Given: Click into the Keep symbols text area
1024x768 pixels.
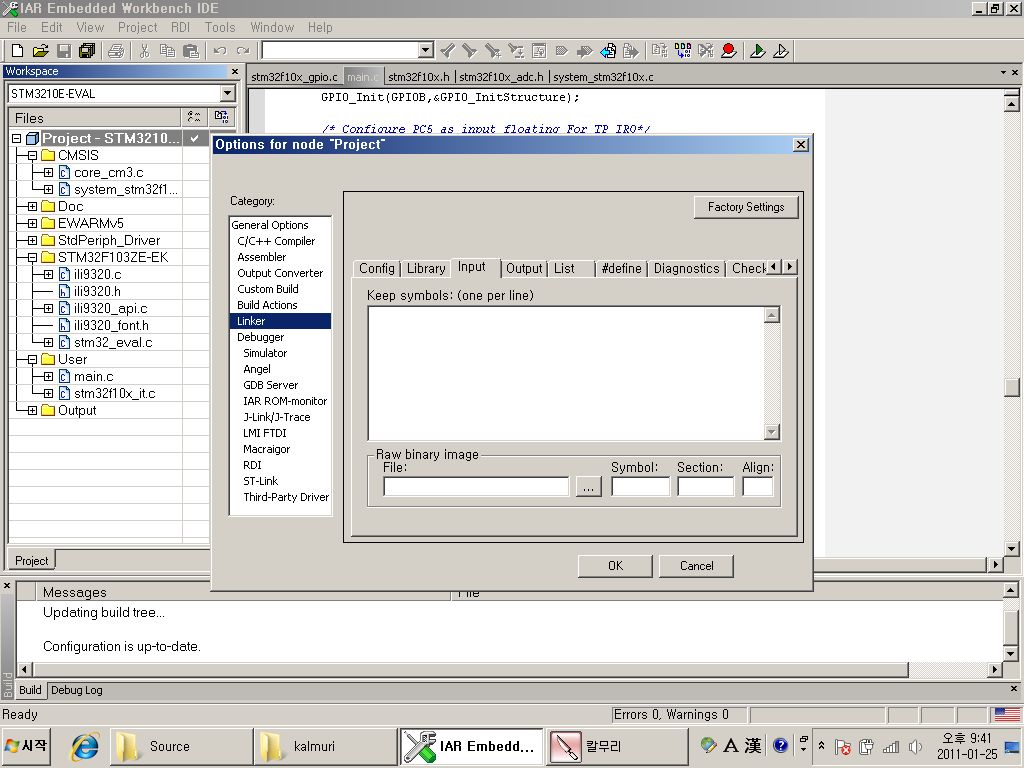Looking at the screenshot, I should [x=566, y=373].
